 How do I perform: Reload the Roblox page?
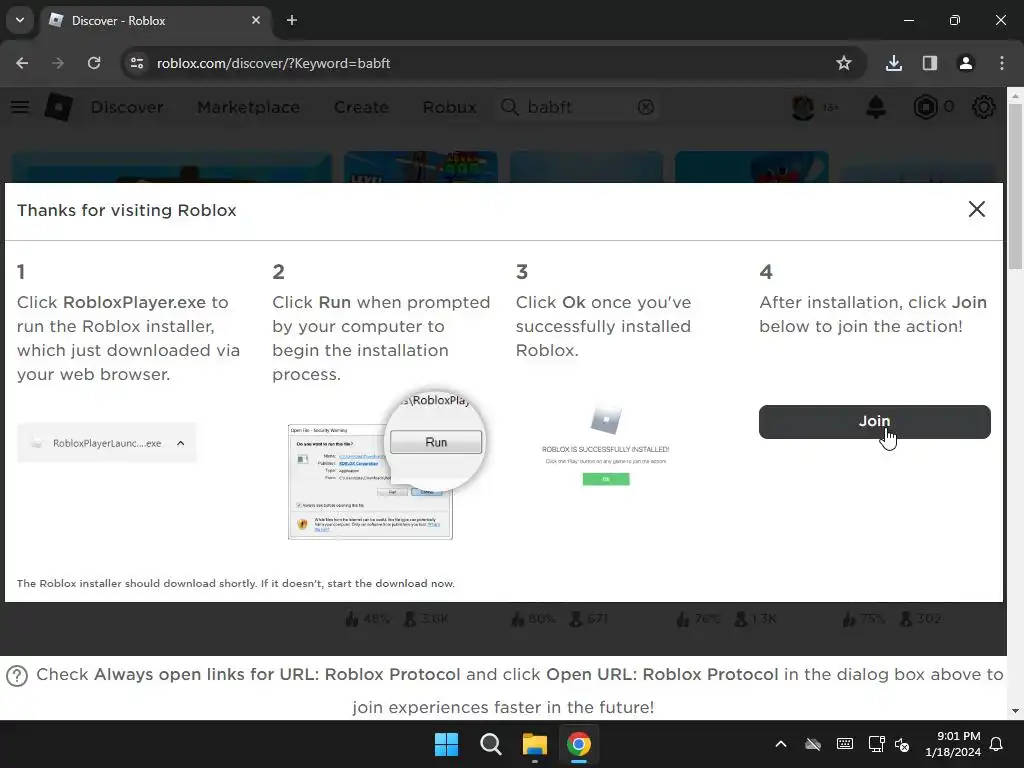[x=94, y=63]
